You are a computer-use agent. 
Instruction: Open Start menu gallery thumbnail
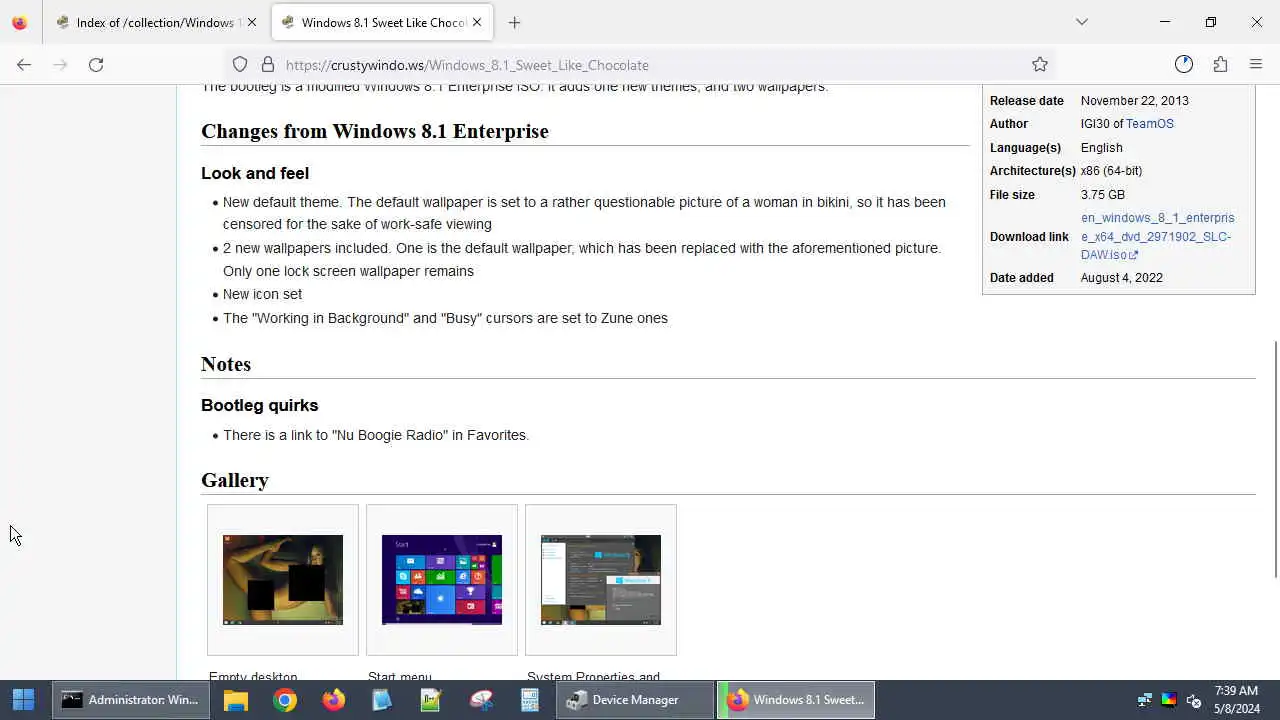click(x=442, y=580)
